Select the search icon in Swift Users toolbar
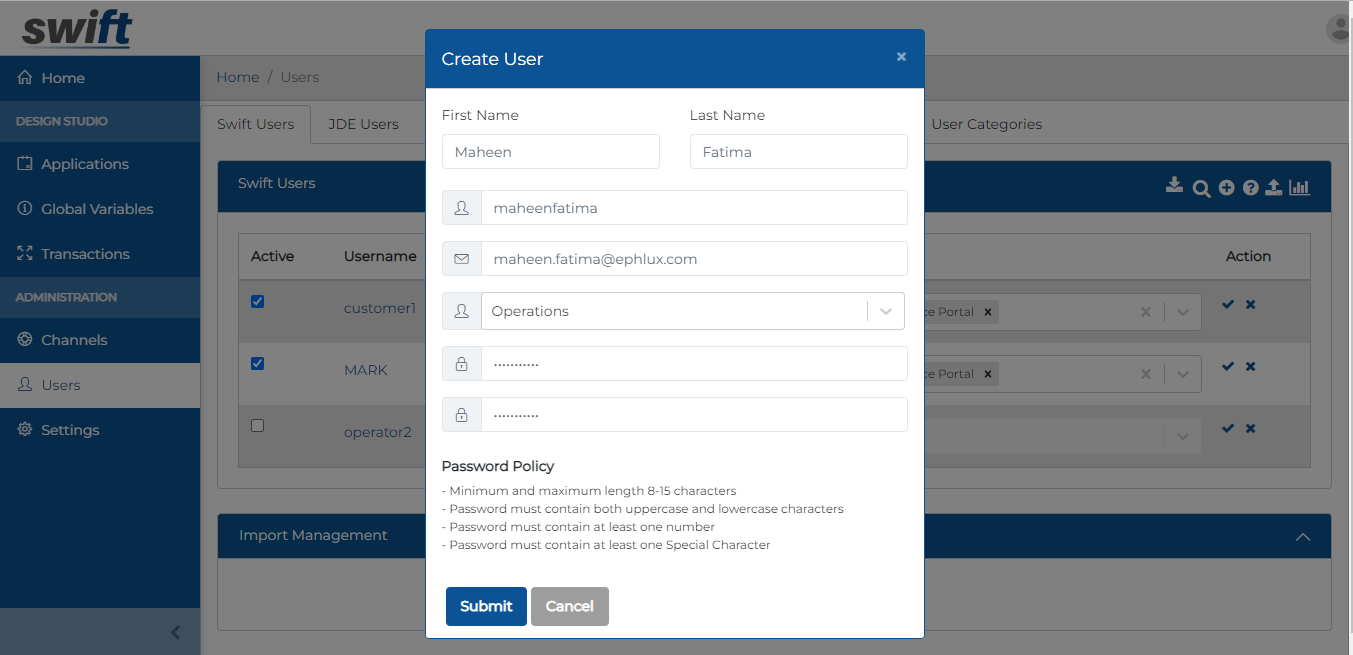The width and height of the screenshot is (1353, 655). [x=1200, y=187]
